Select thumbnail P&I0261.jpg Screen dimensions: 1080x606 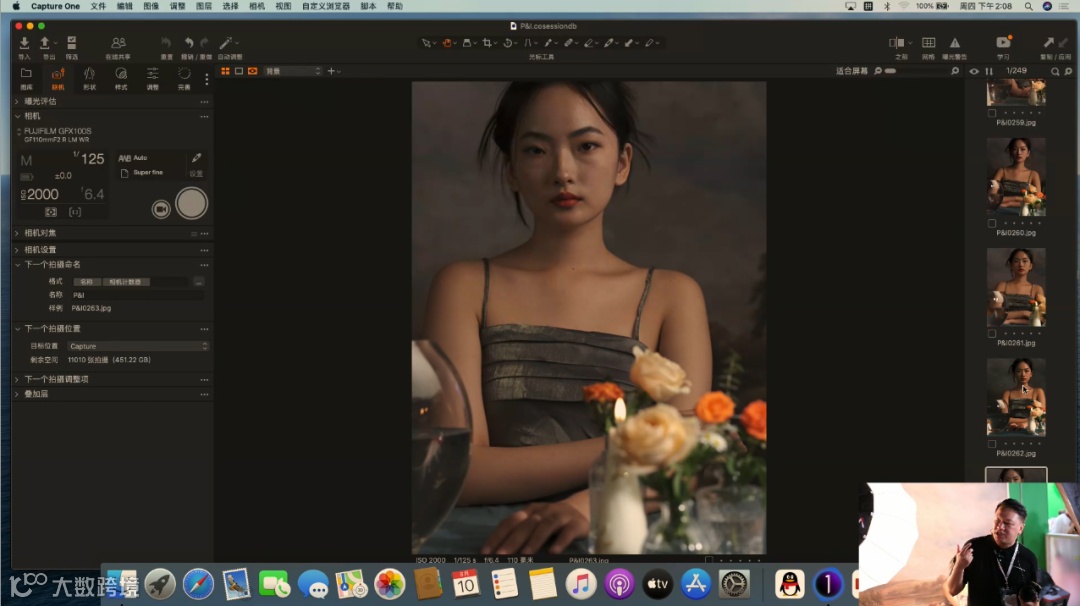pos(1016,287)
